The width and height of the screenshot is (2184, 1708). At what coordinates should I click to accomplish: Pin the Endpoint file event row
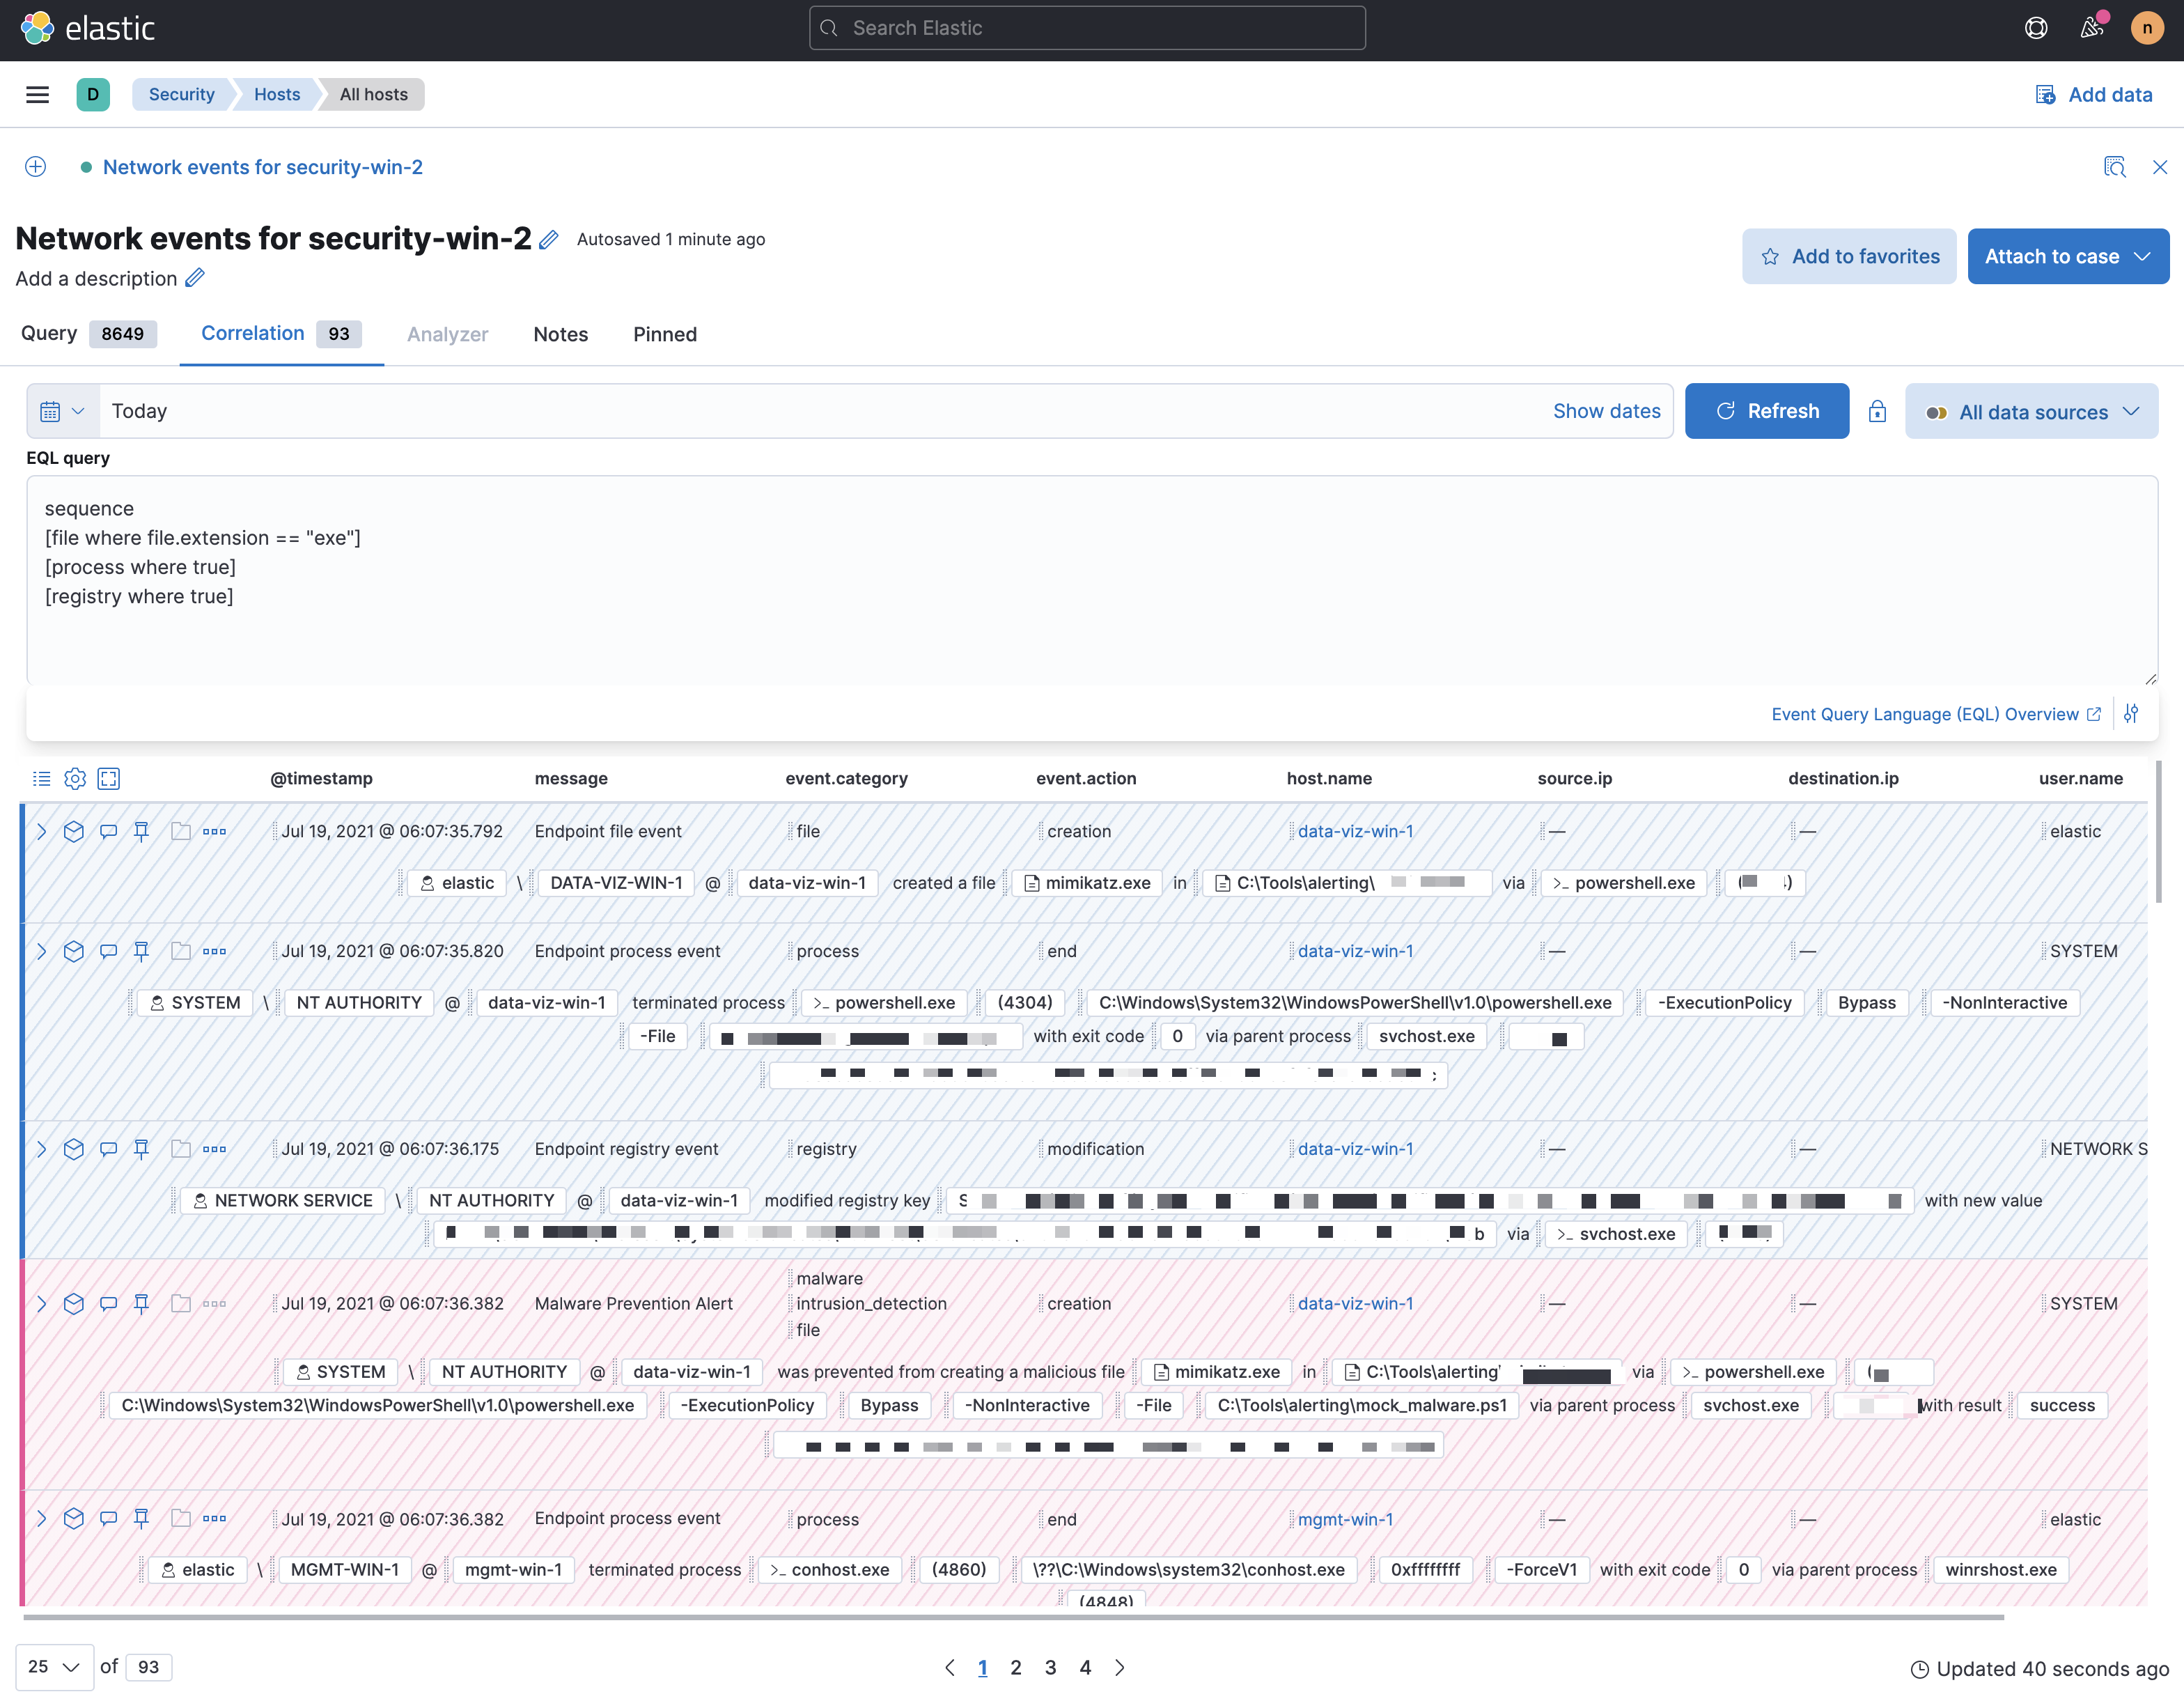pyautogui.click(x=141, y=830)
